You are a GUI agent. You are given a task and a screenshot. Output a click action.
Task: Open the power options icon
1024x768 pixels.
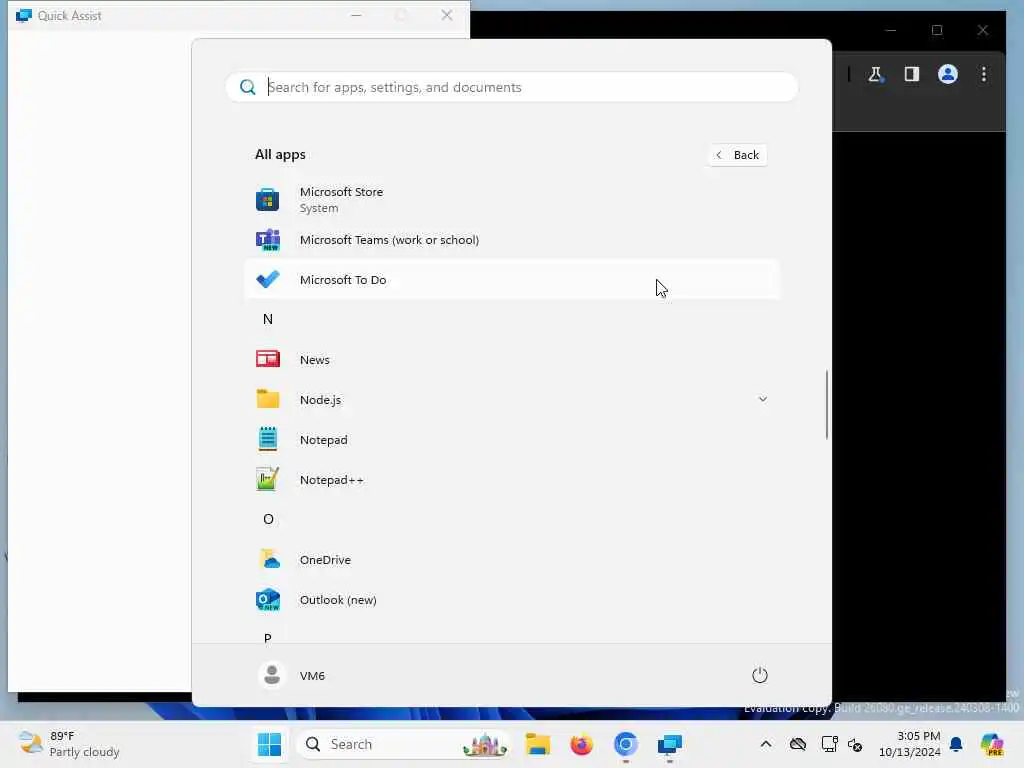(760, 675)
